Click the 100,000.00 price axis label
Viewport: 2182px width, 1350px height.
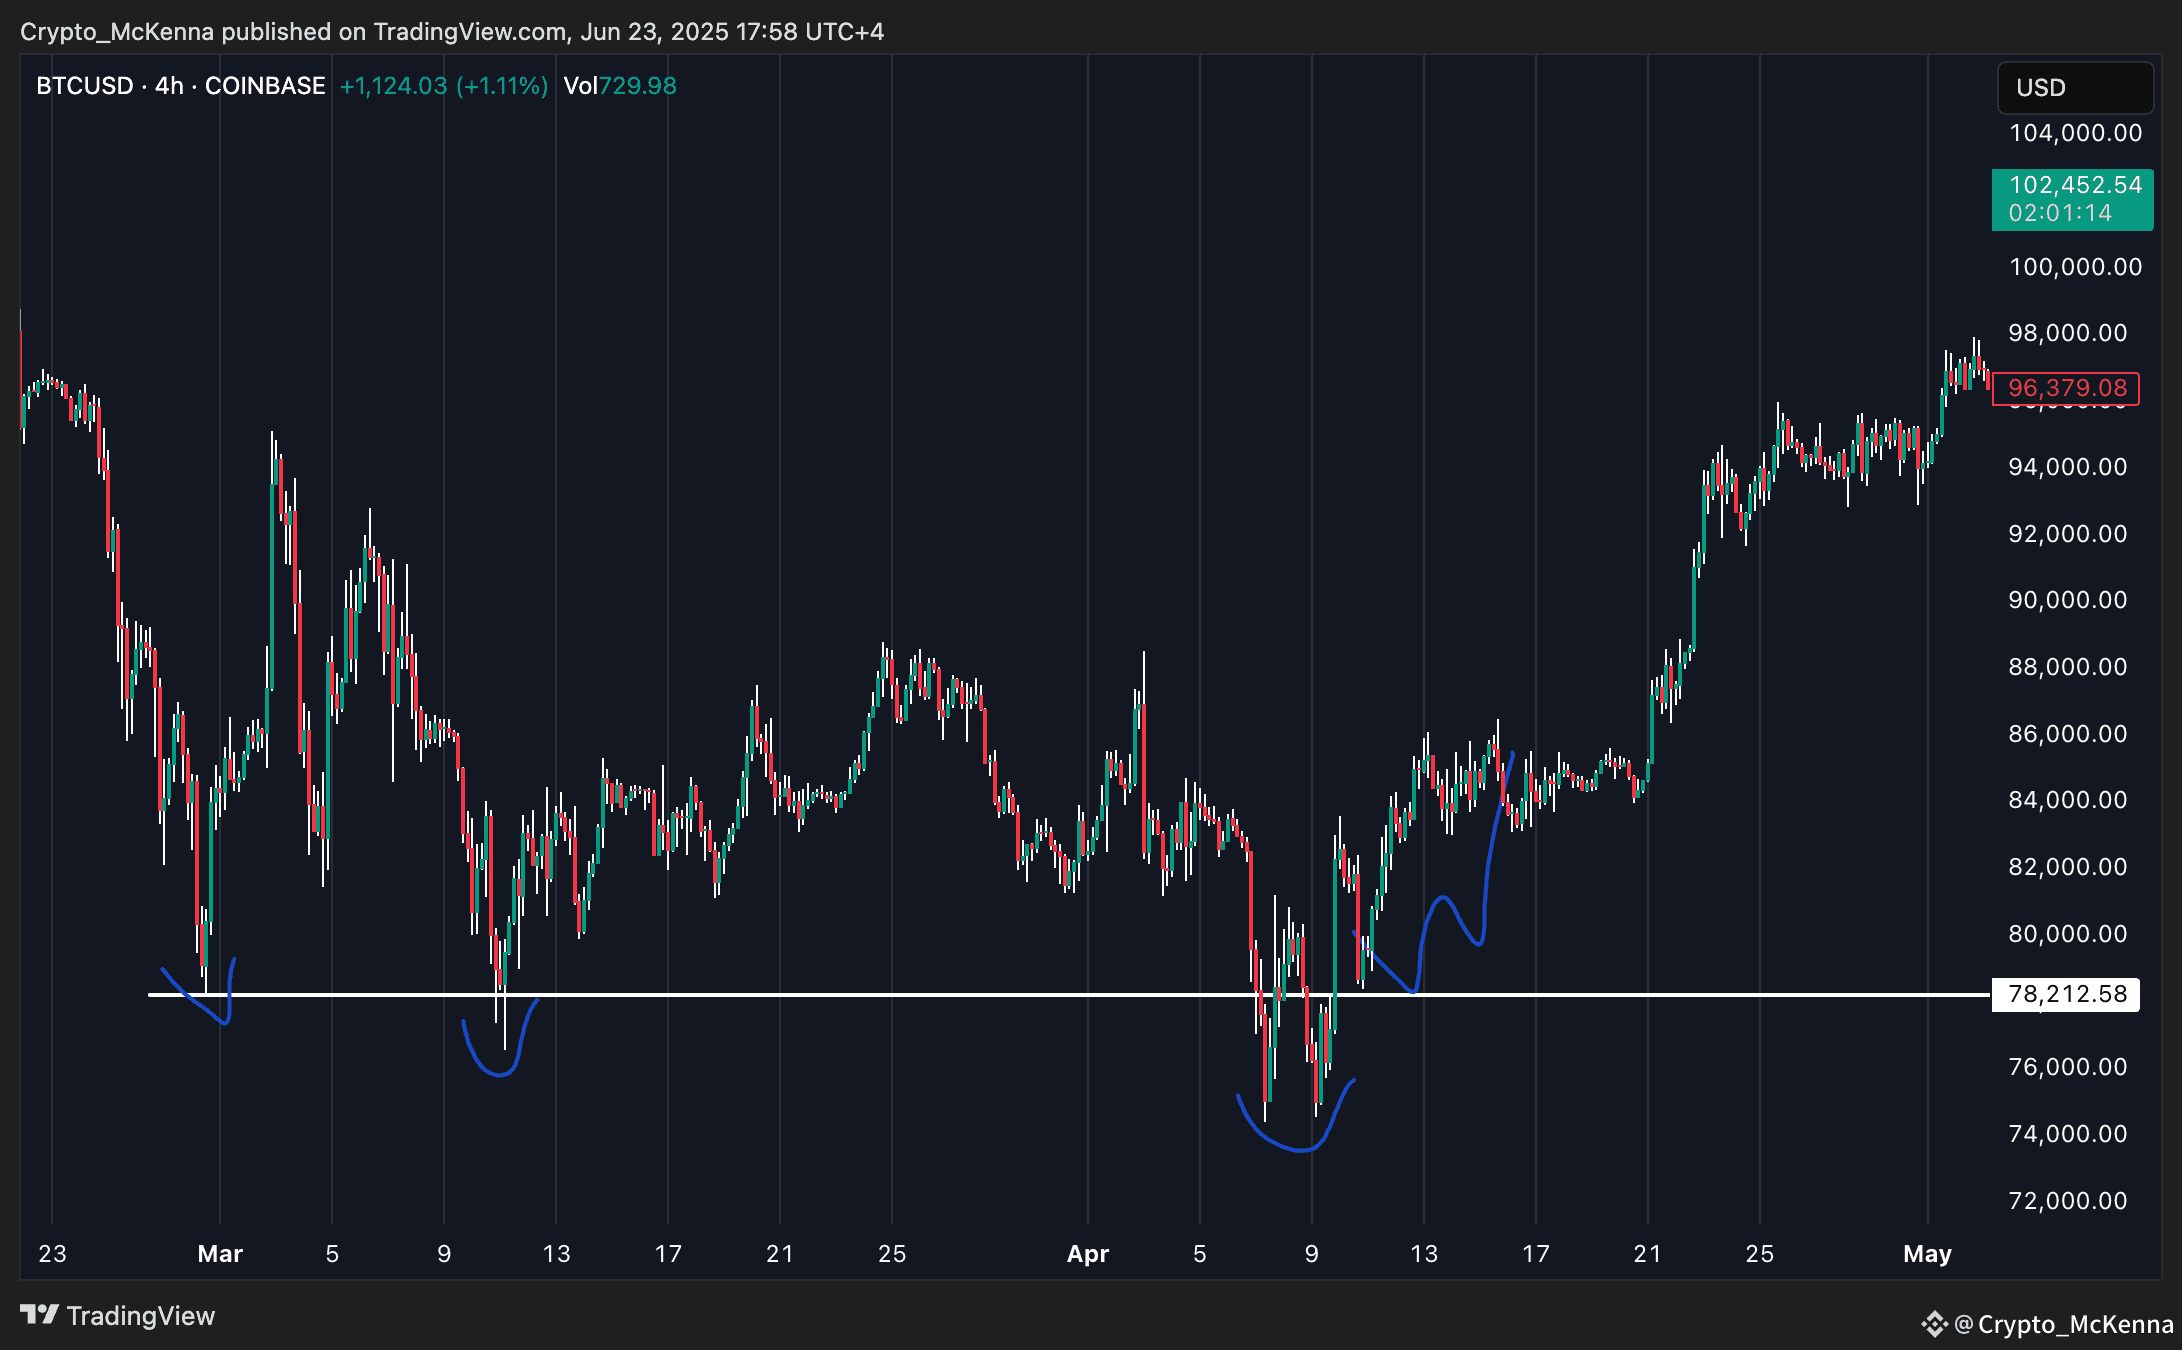[x=2076, y=267]
